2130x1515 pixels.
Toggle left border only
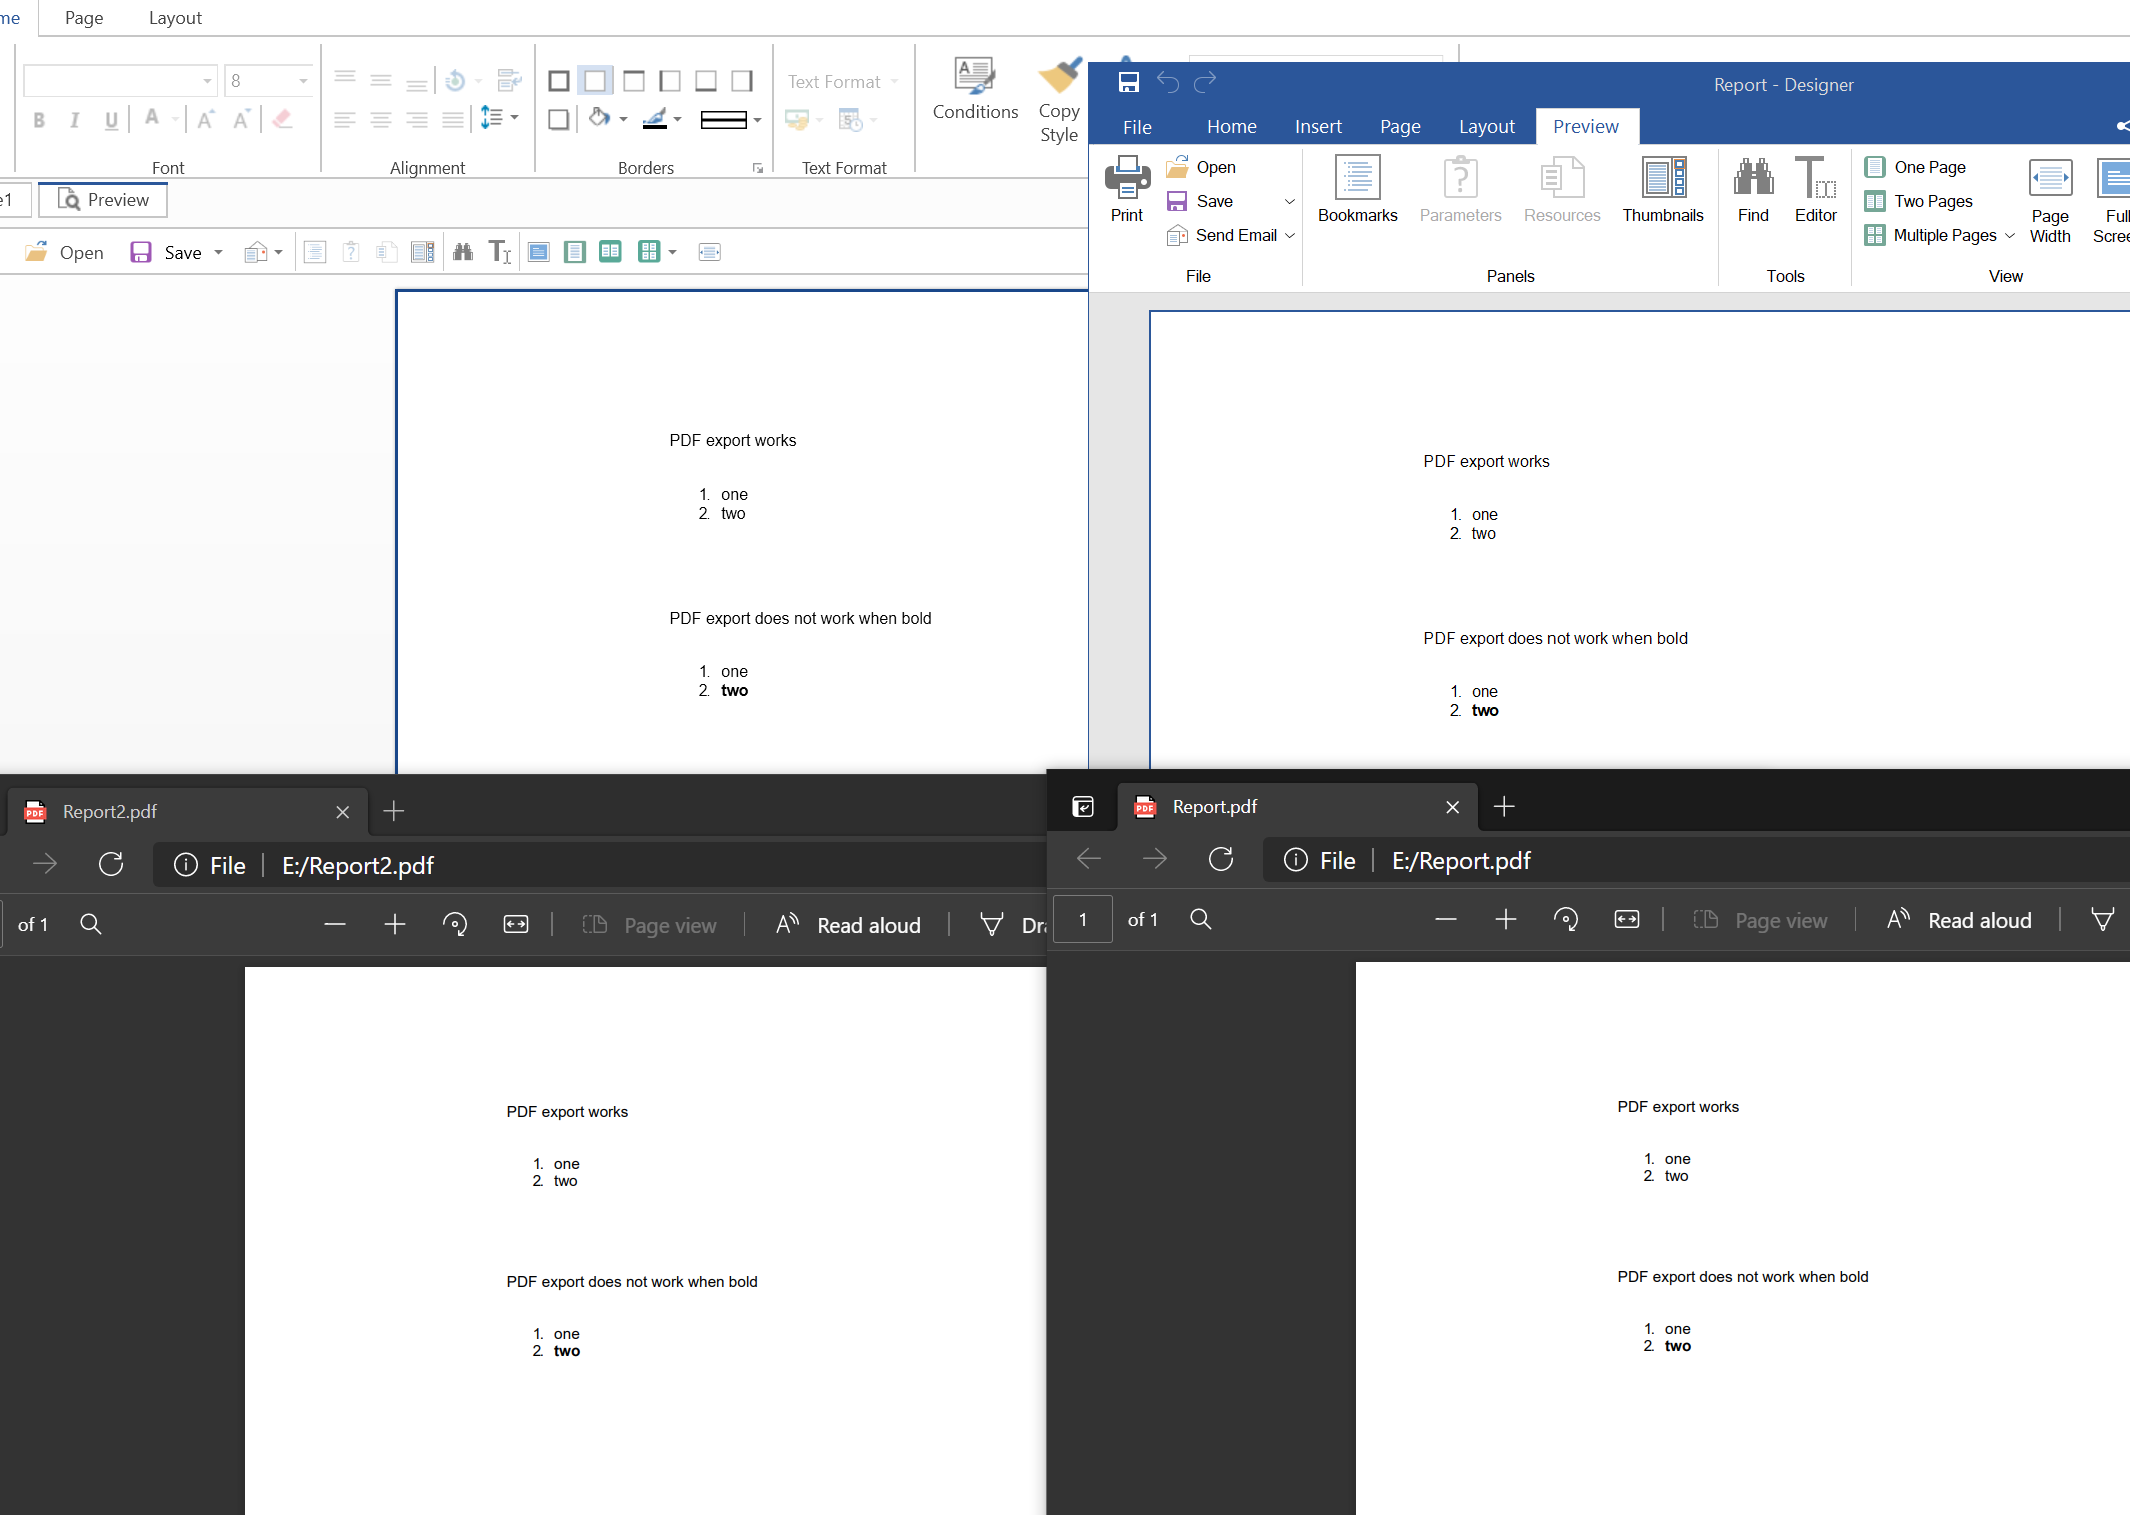pos(670,81)
